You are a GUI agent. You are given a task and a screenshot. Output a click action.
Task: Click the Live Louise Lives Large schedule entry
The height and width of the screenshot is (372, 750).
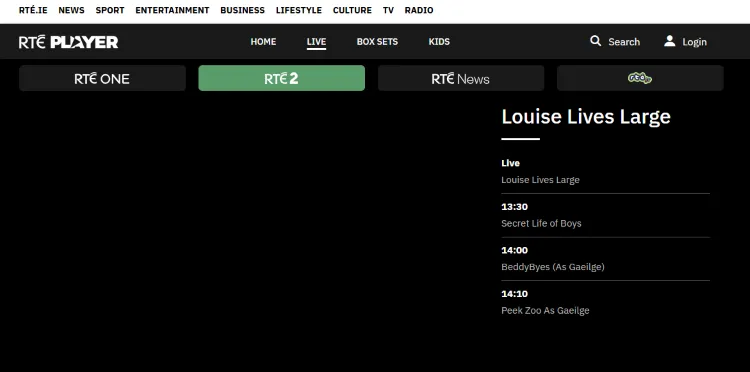coord(606,171)
